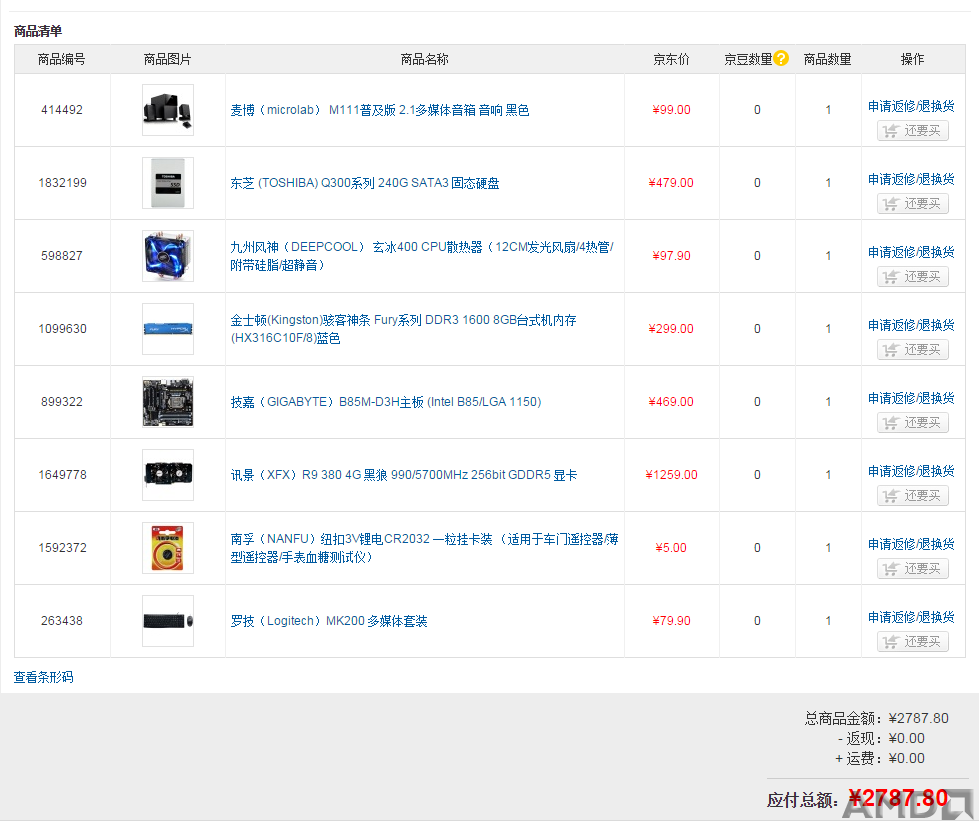Select product number 899322
The image size is (979, 825).
tap(62, 402)
